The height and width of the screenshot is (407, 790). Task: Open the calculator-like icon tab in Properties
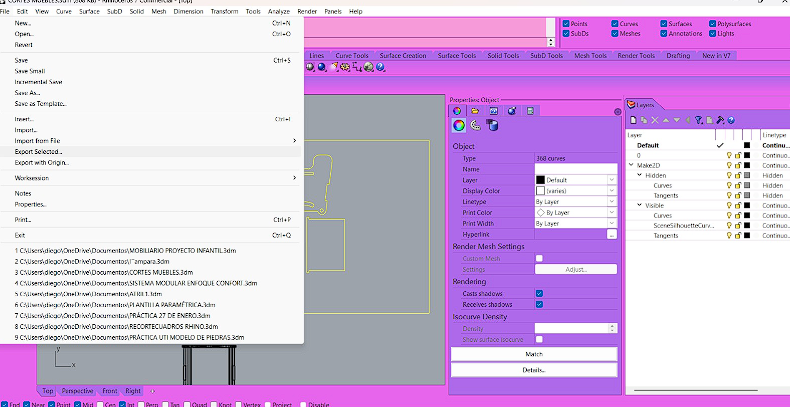(x=530, y=111)
